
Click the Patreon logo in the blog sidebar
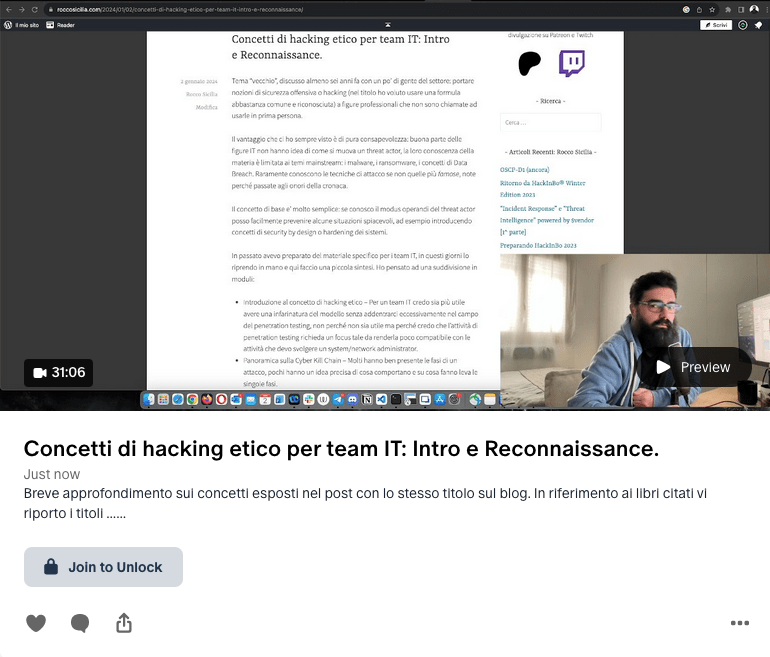point(529,64)
